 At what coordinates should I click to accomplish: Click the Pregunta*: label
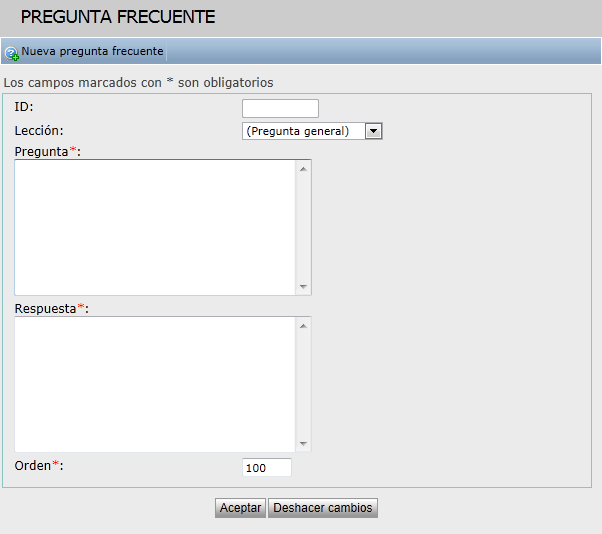click(x=48, y=152)
